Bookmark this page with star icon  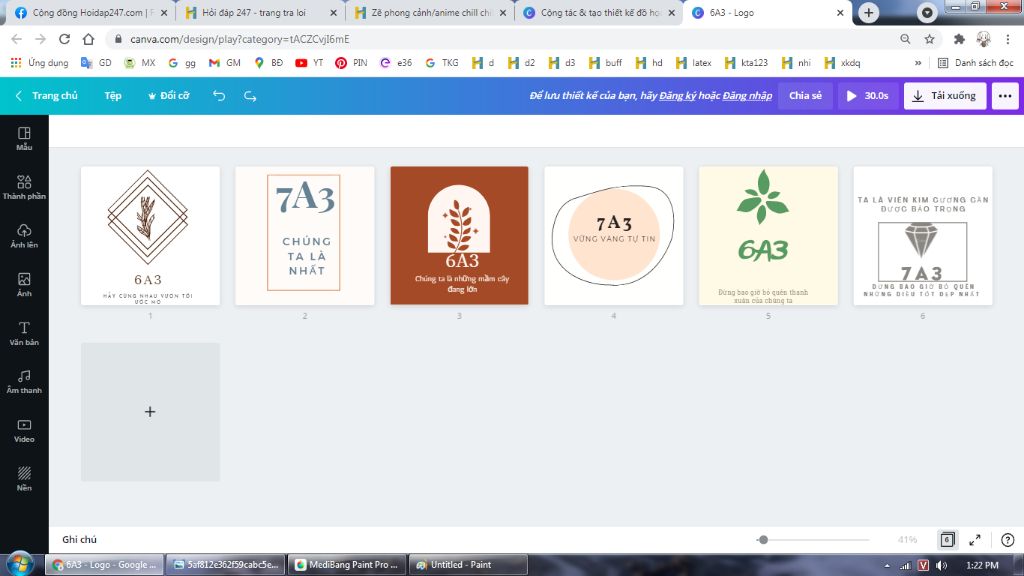click(929, 39)
